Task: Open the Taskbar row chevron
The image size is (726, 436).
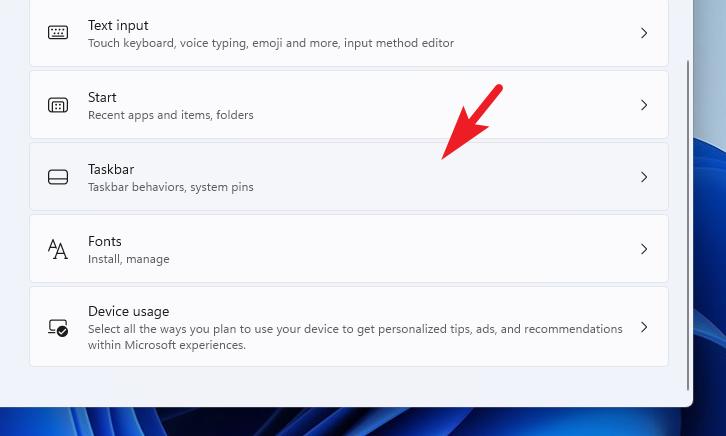Action: point(644,177)
